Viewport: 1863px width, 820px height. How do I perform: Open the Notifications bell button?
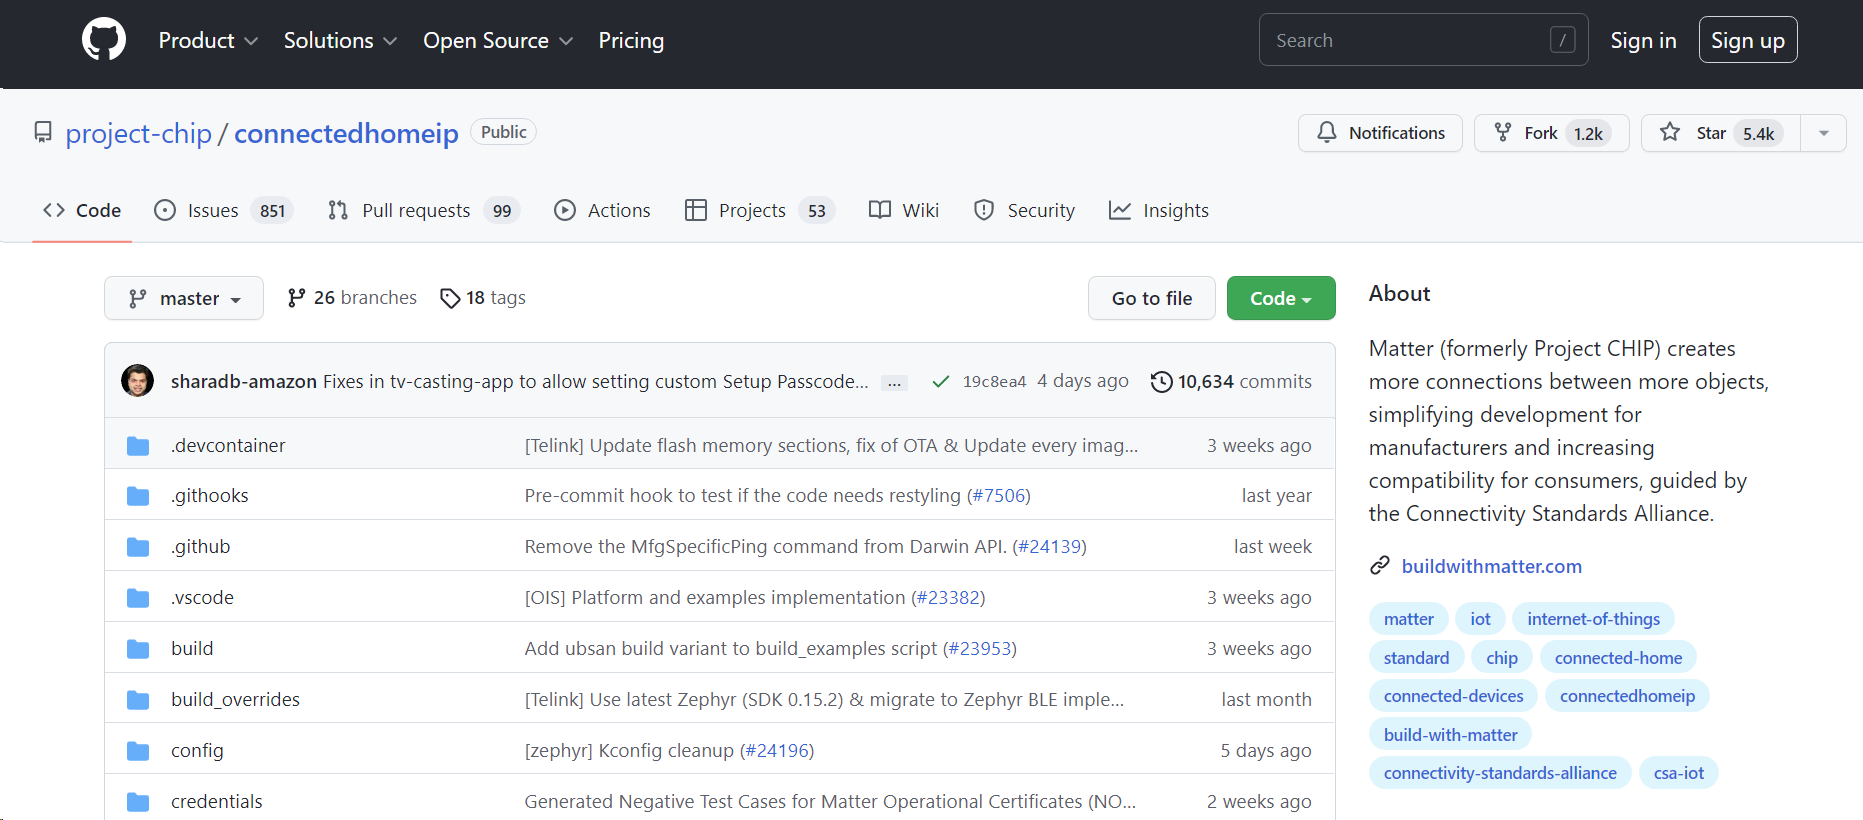click(x=1380, y=133)
